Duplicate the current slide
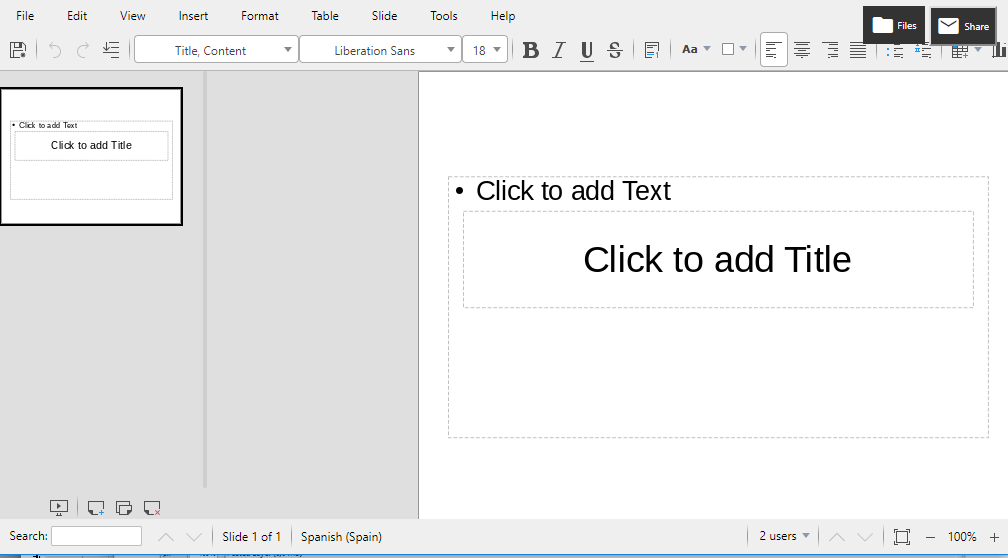The height and width of the screenshot is (558, 1008). 124,508
